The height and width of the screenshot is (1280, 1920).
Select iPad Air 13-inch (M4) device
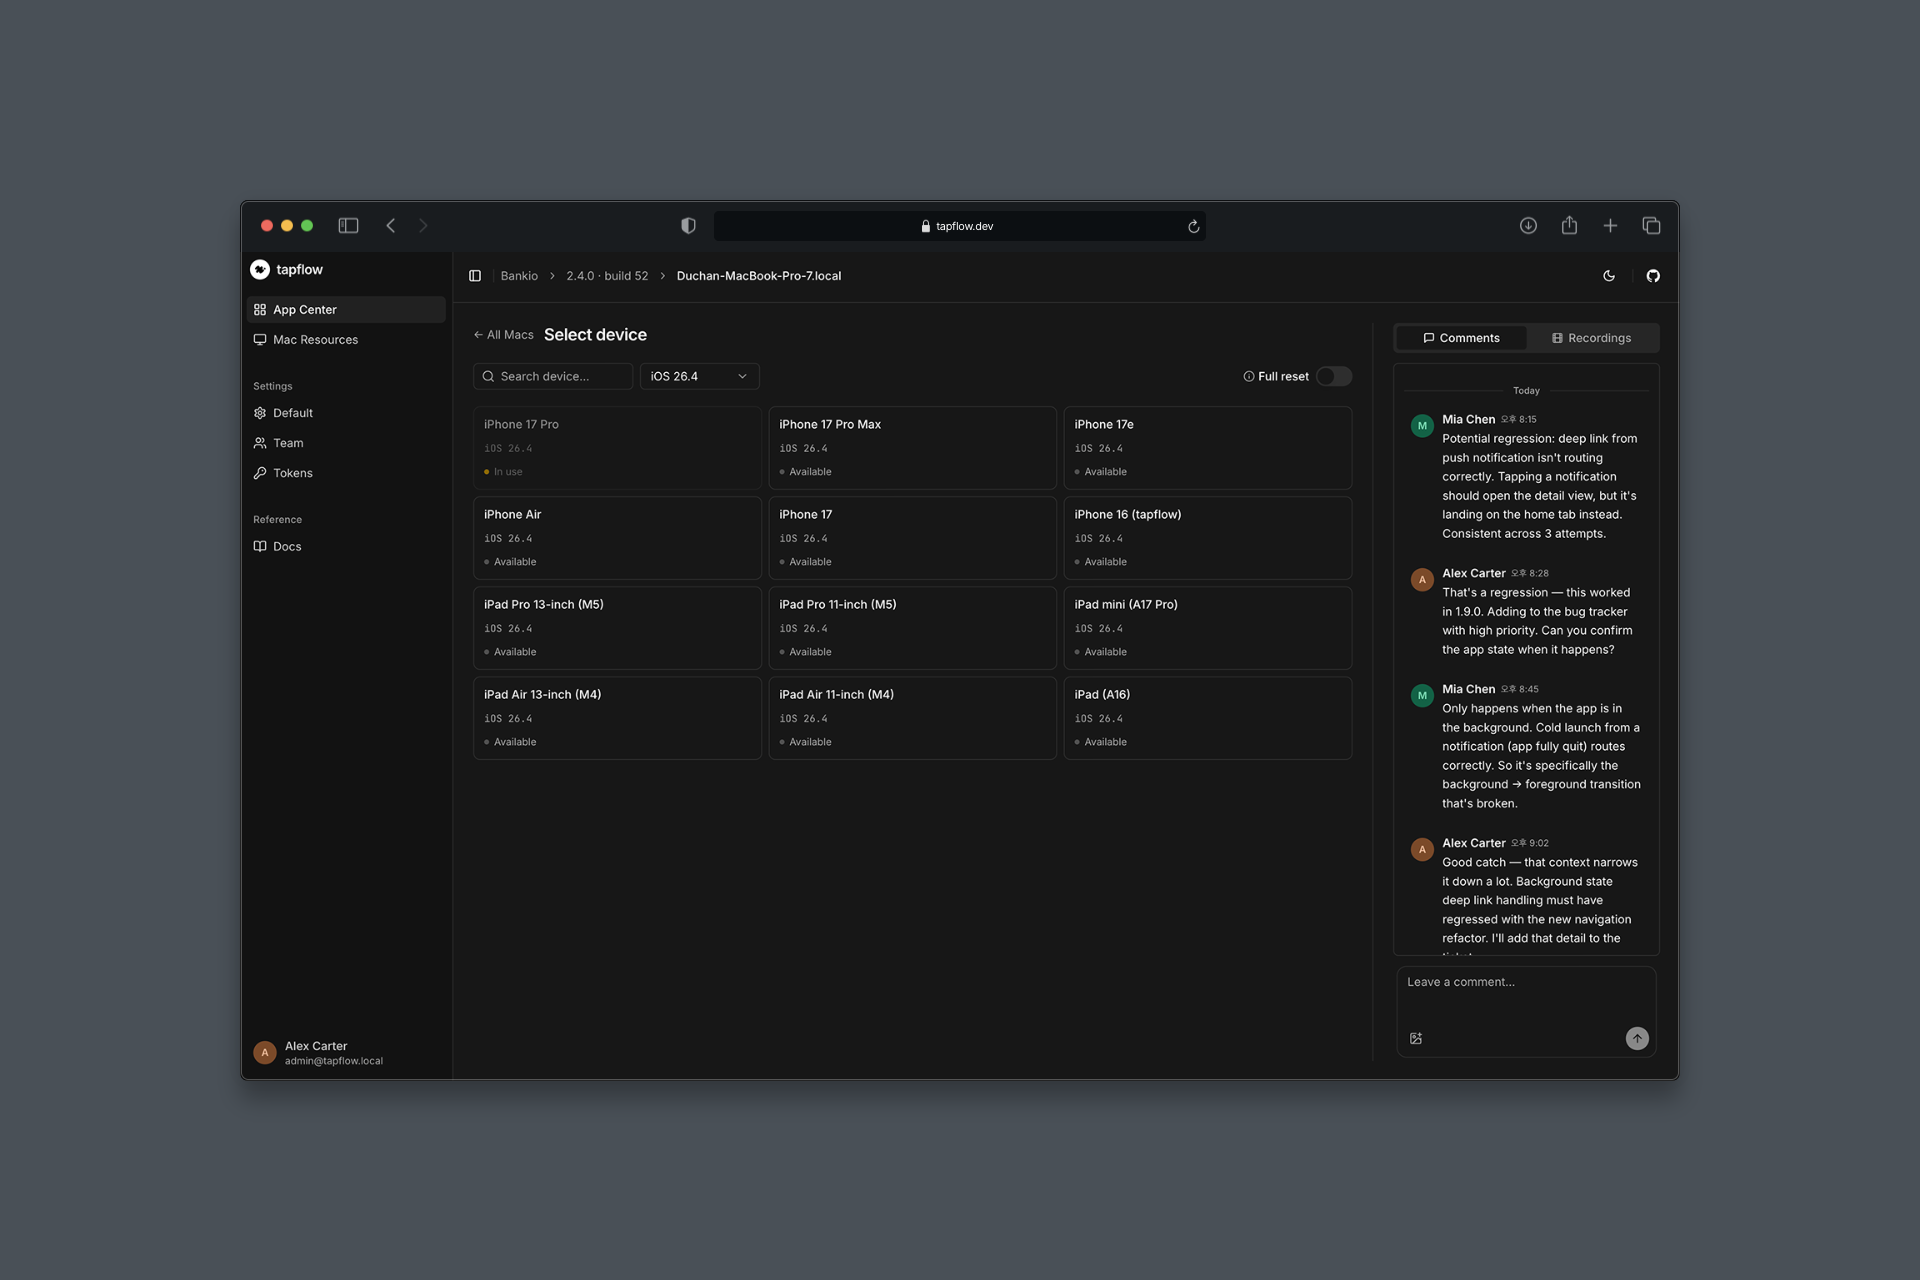[617, 718]
